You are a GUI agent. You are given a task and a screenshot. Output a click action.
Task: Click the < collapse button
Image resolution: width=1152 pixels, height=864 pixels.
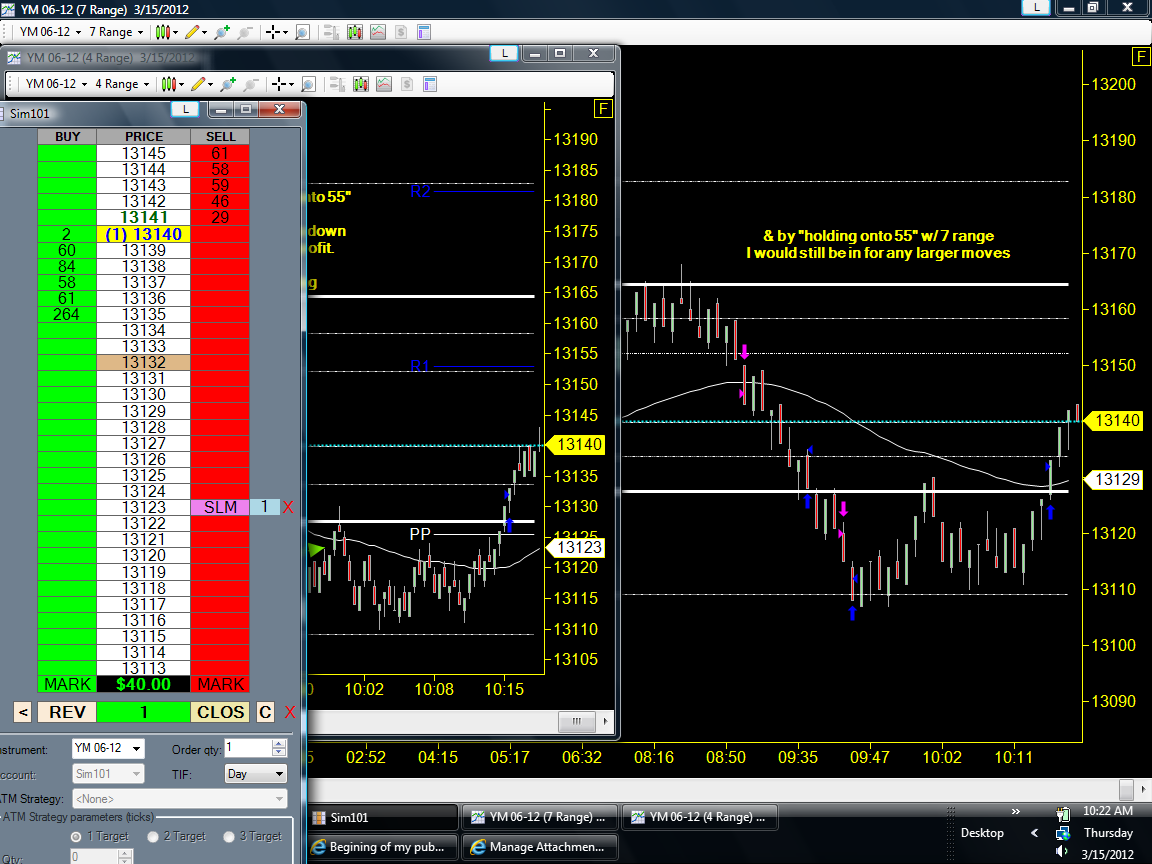[x=23, y=712]
